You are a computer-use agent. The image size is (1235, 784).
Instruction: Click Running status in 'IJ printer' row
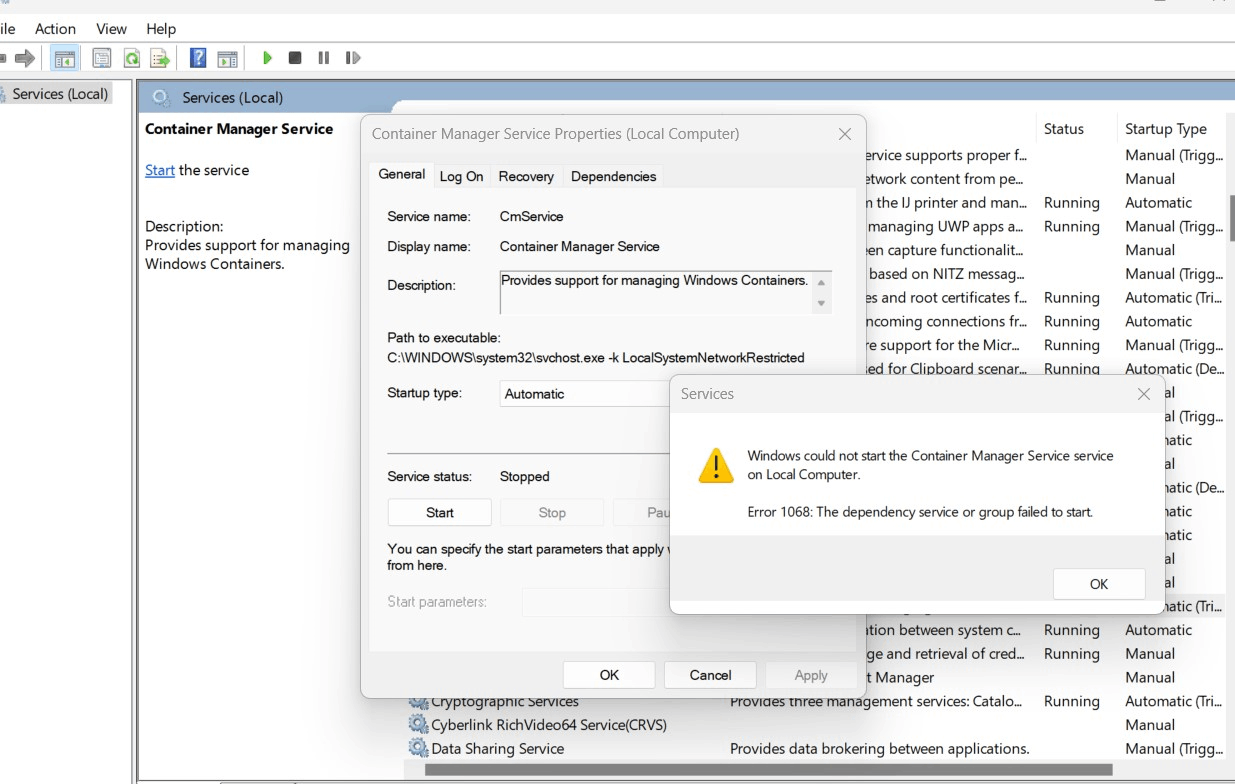pos(1072,202)
